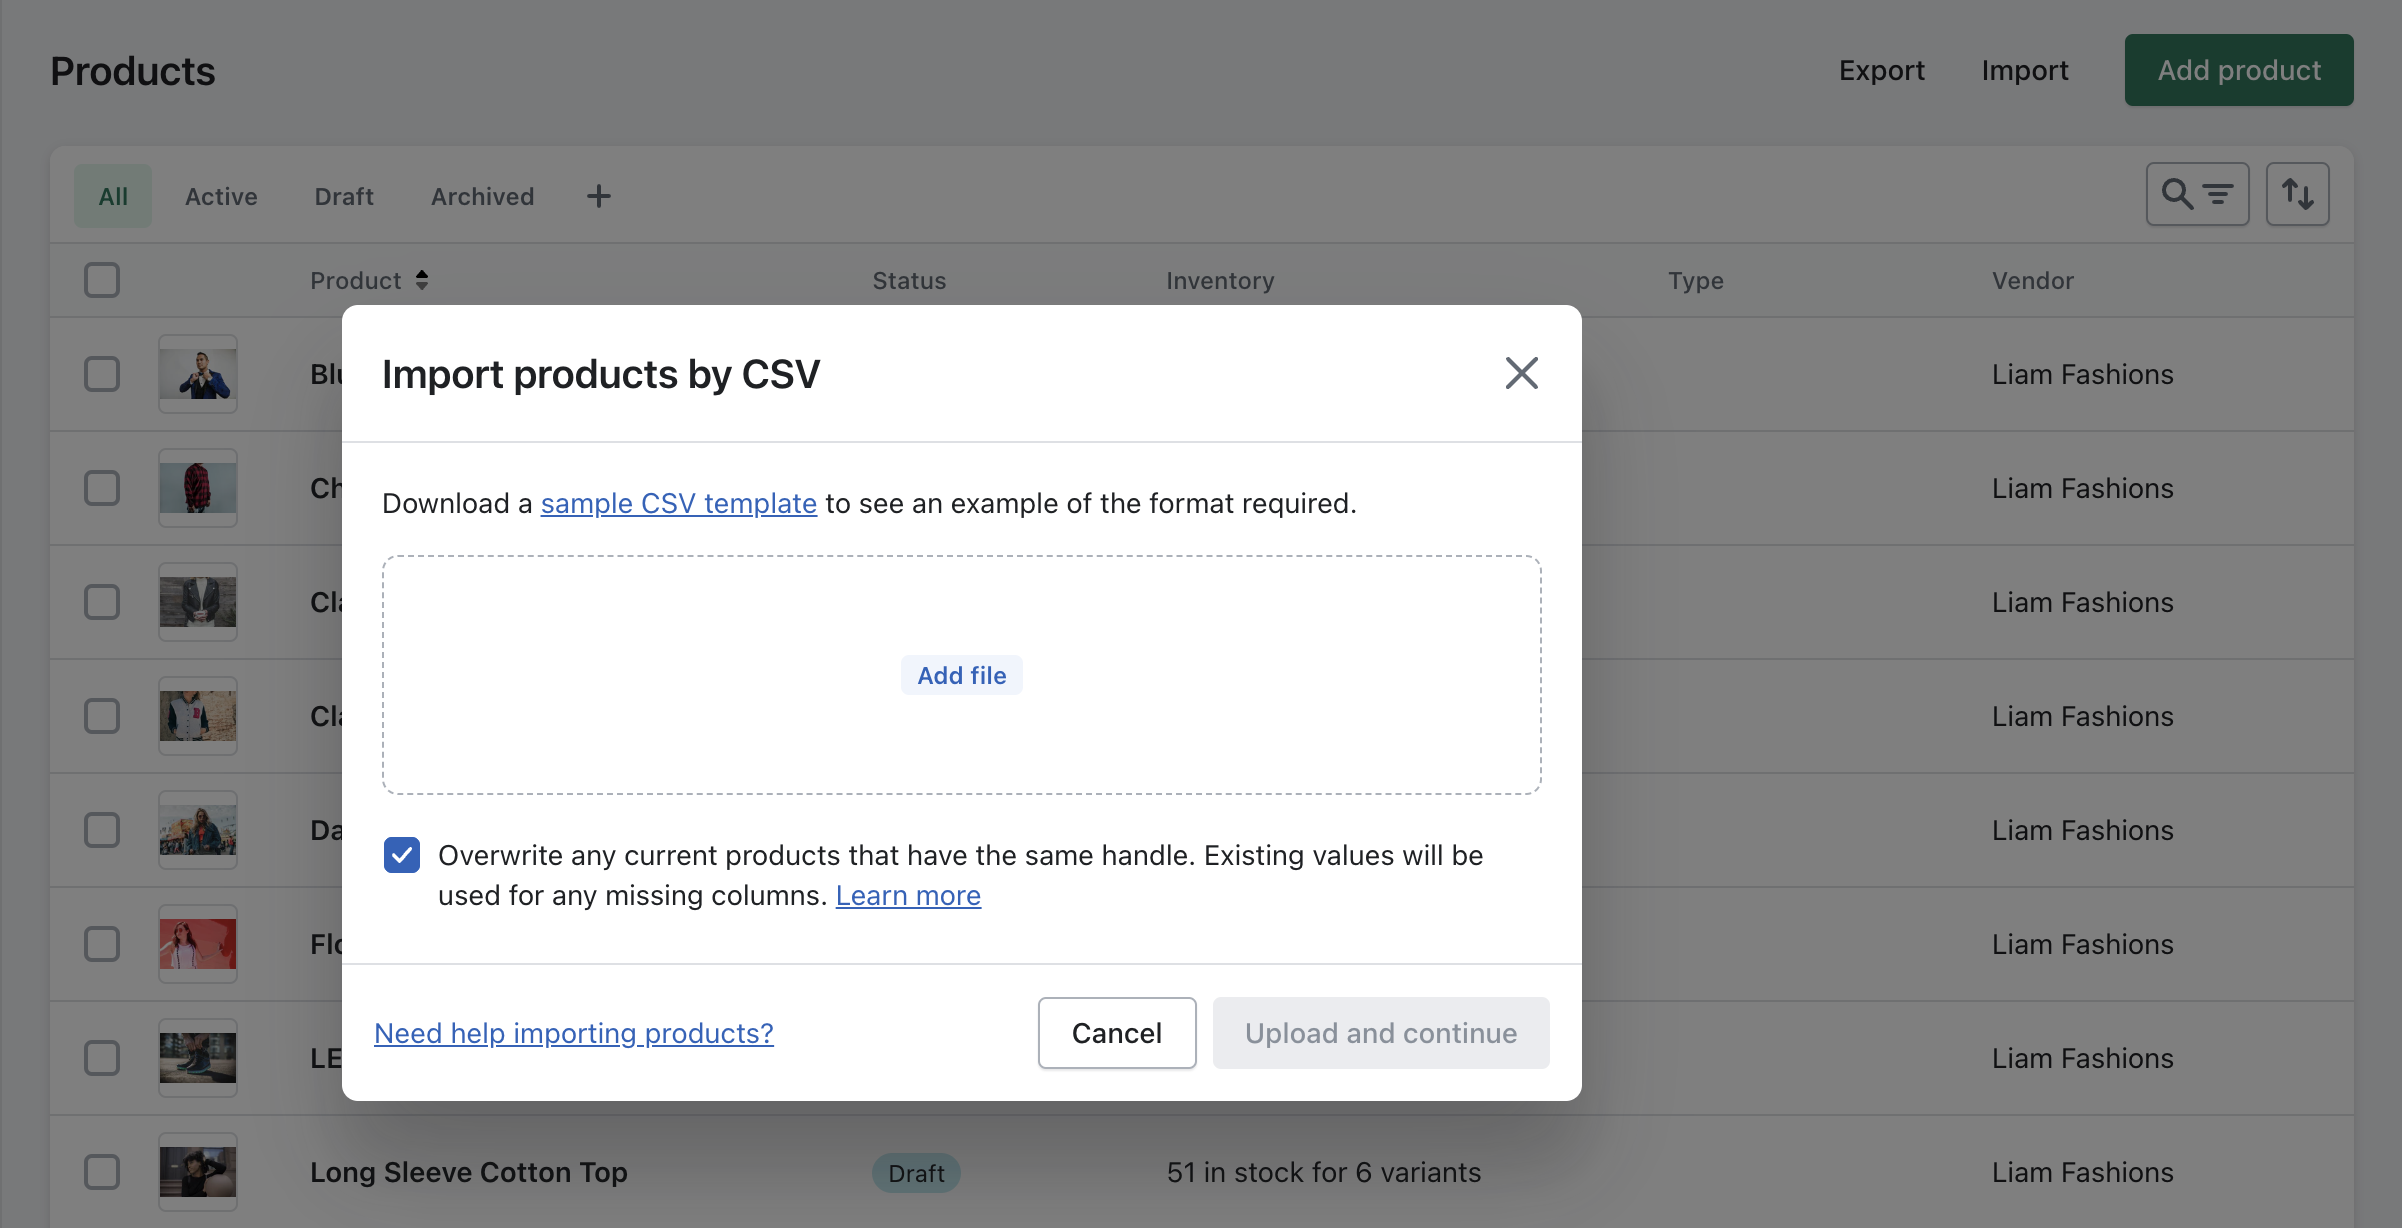Screen dimensions: 2402x1228
Task: Click Need help importing products link
Action: 573,1032
